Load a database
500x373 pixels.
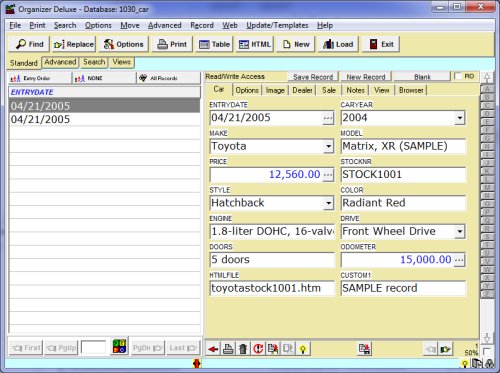pos(338,44)
